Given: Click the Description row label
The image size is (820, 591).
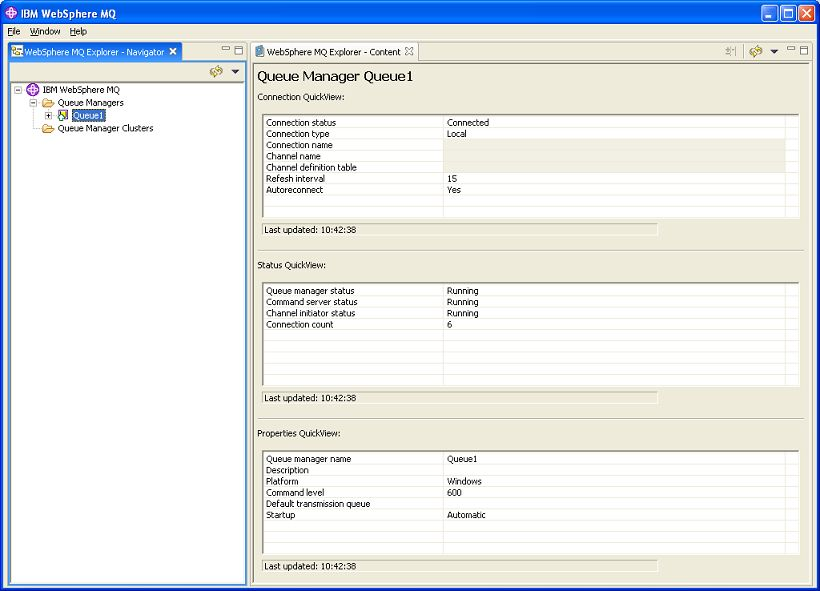Looking at the screenshot, I should pos(287,470).
